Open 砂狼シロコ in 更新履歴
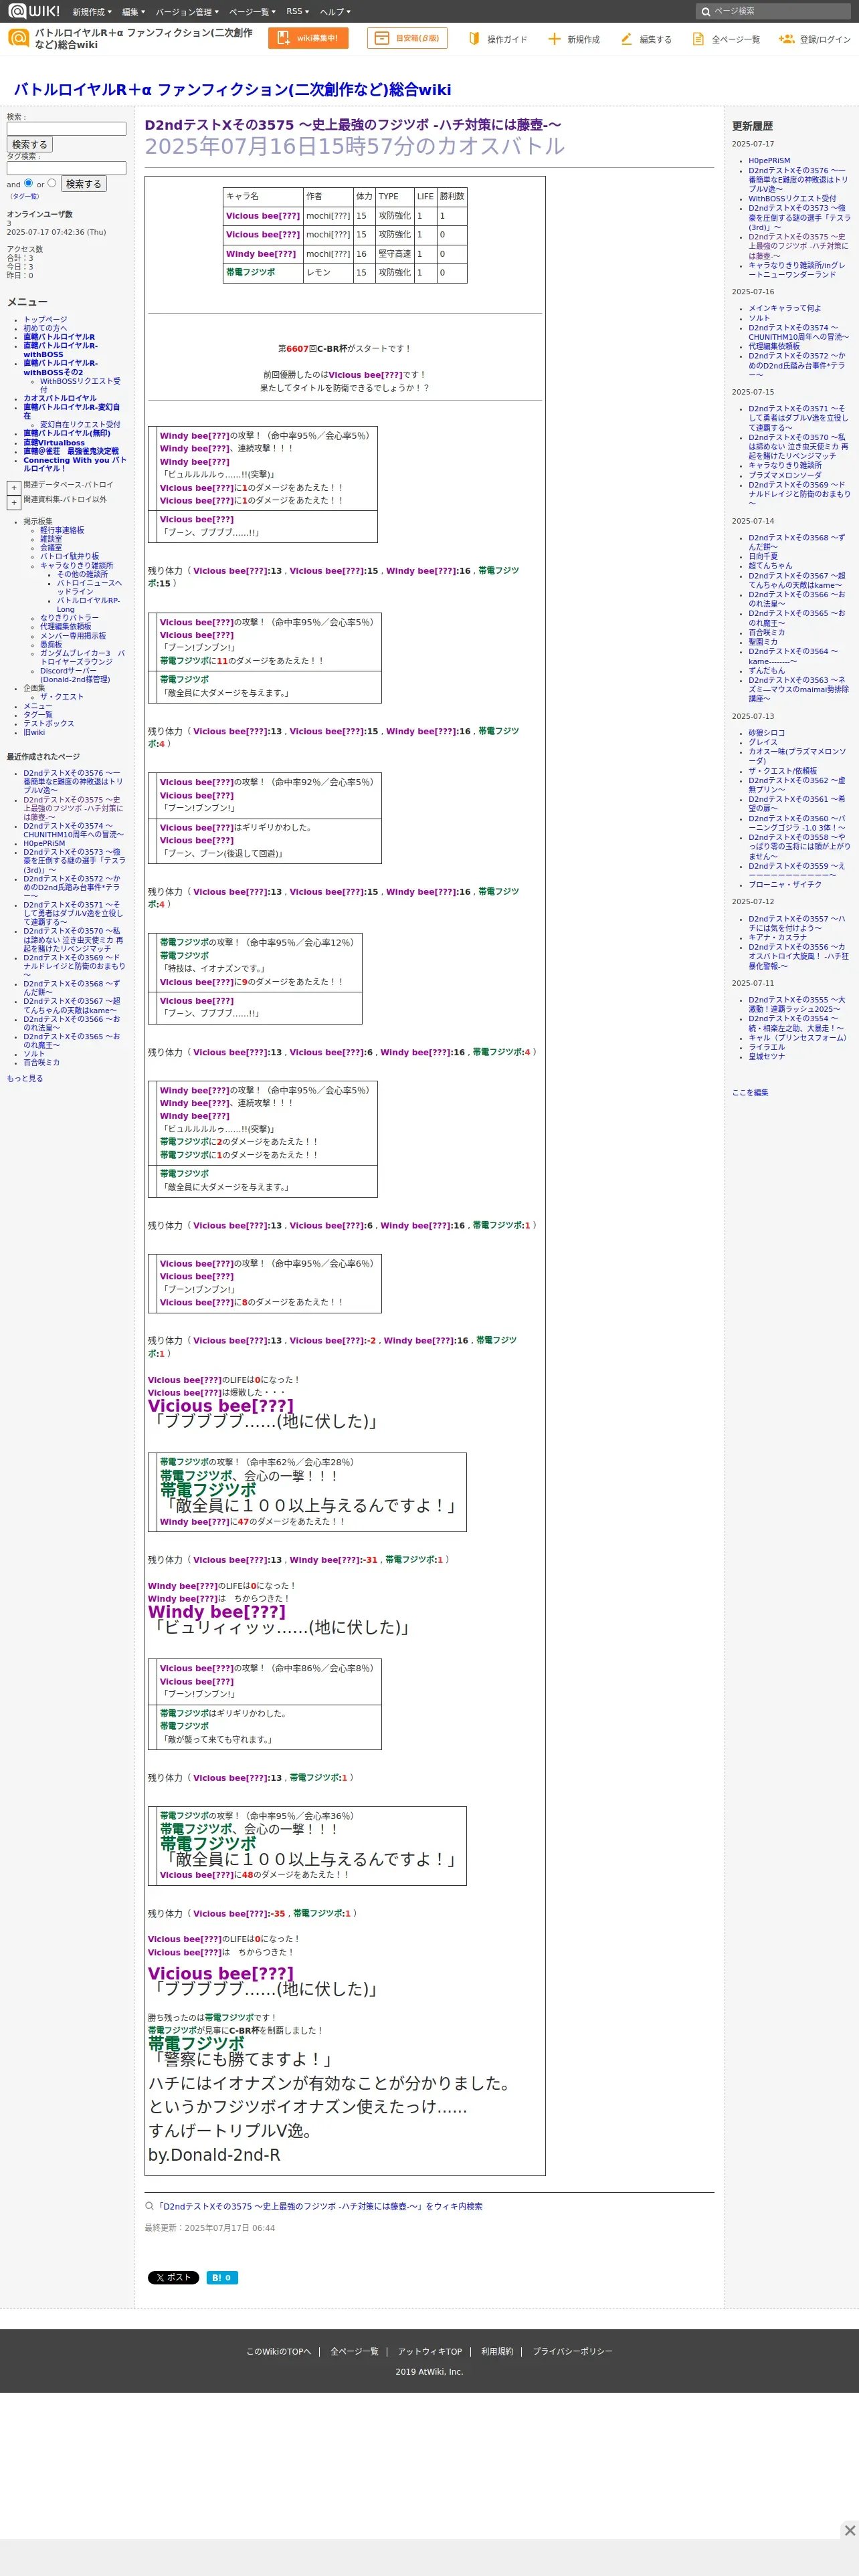Screen dimensions: 859x2576 767,733
